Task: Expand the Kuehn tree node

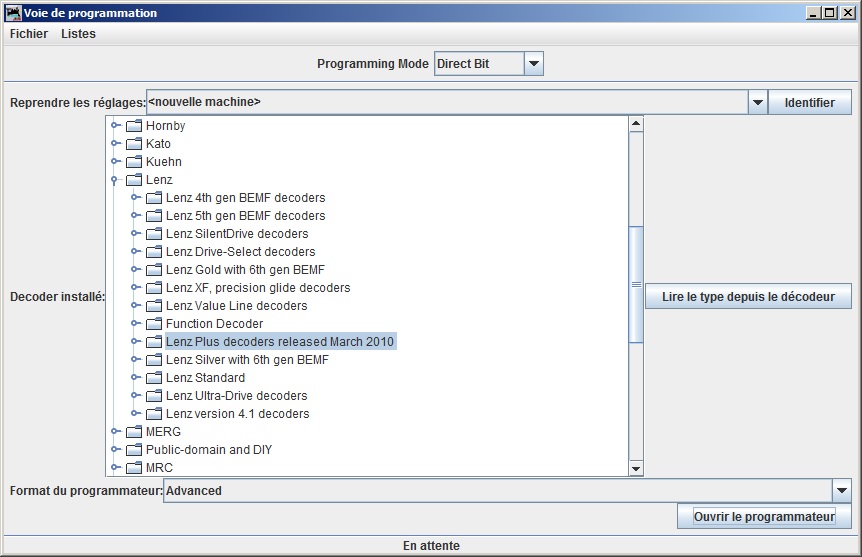Action: [115, 162]
